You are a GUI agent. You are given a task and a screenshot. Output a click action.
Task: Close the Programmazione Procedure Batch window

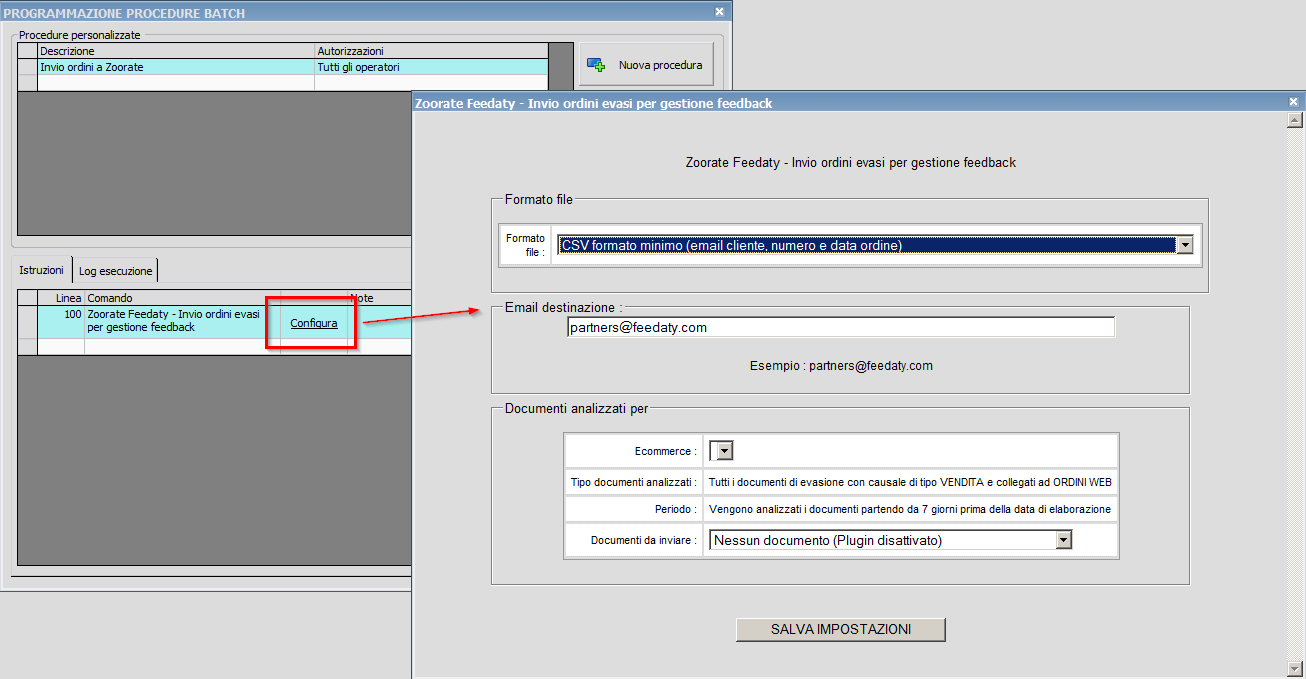pyautogui.click(x=720, y=12)
